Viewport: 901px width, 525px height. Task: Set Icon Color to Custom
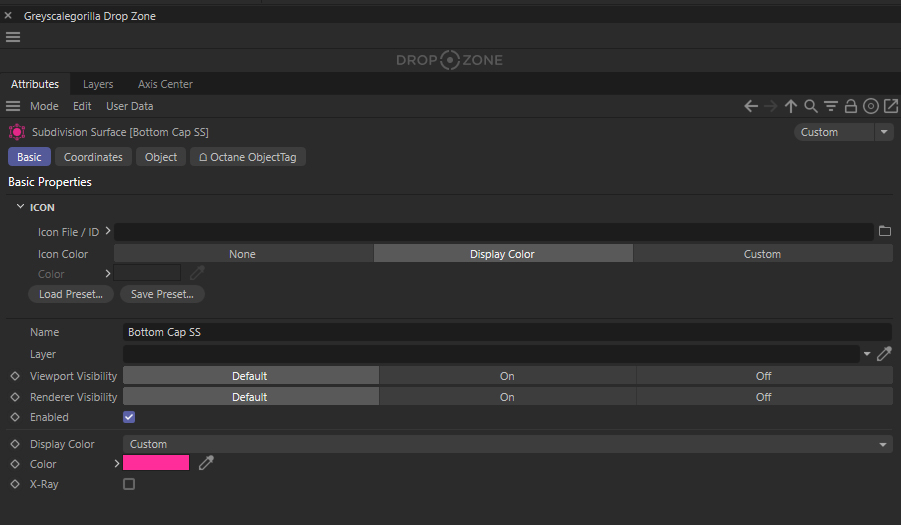pyautogui.click(x=763, y=253)
